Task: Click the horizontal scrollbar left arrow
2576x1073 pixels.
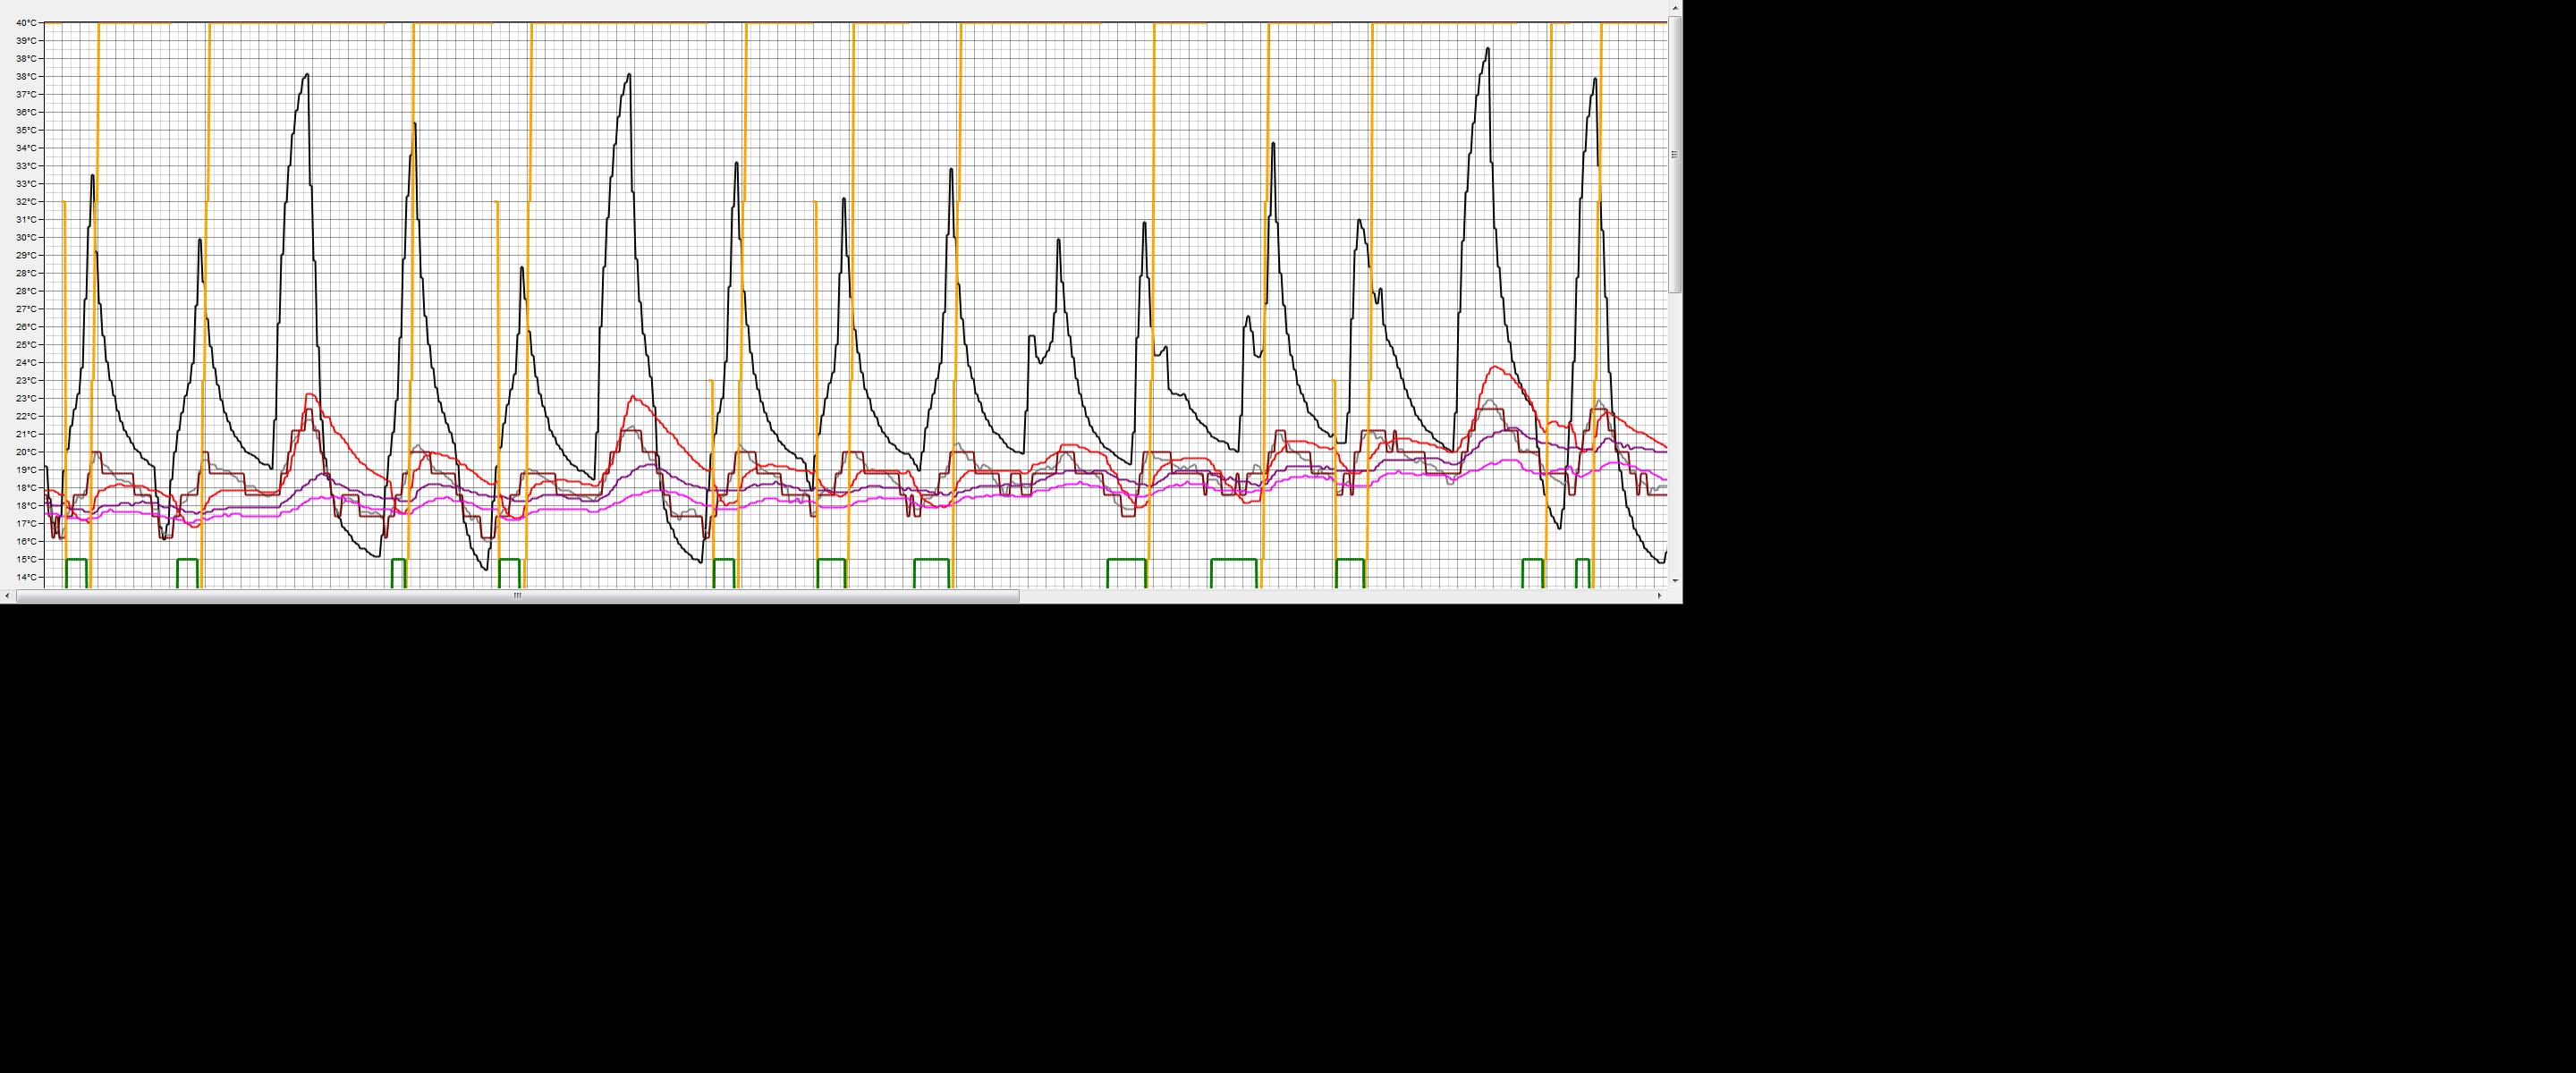Action: [7, 596]
